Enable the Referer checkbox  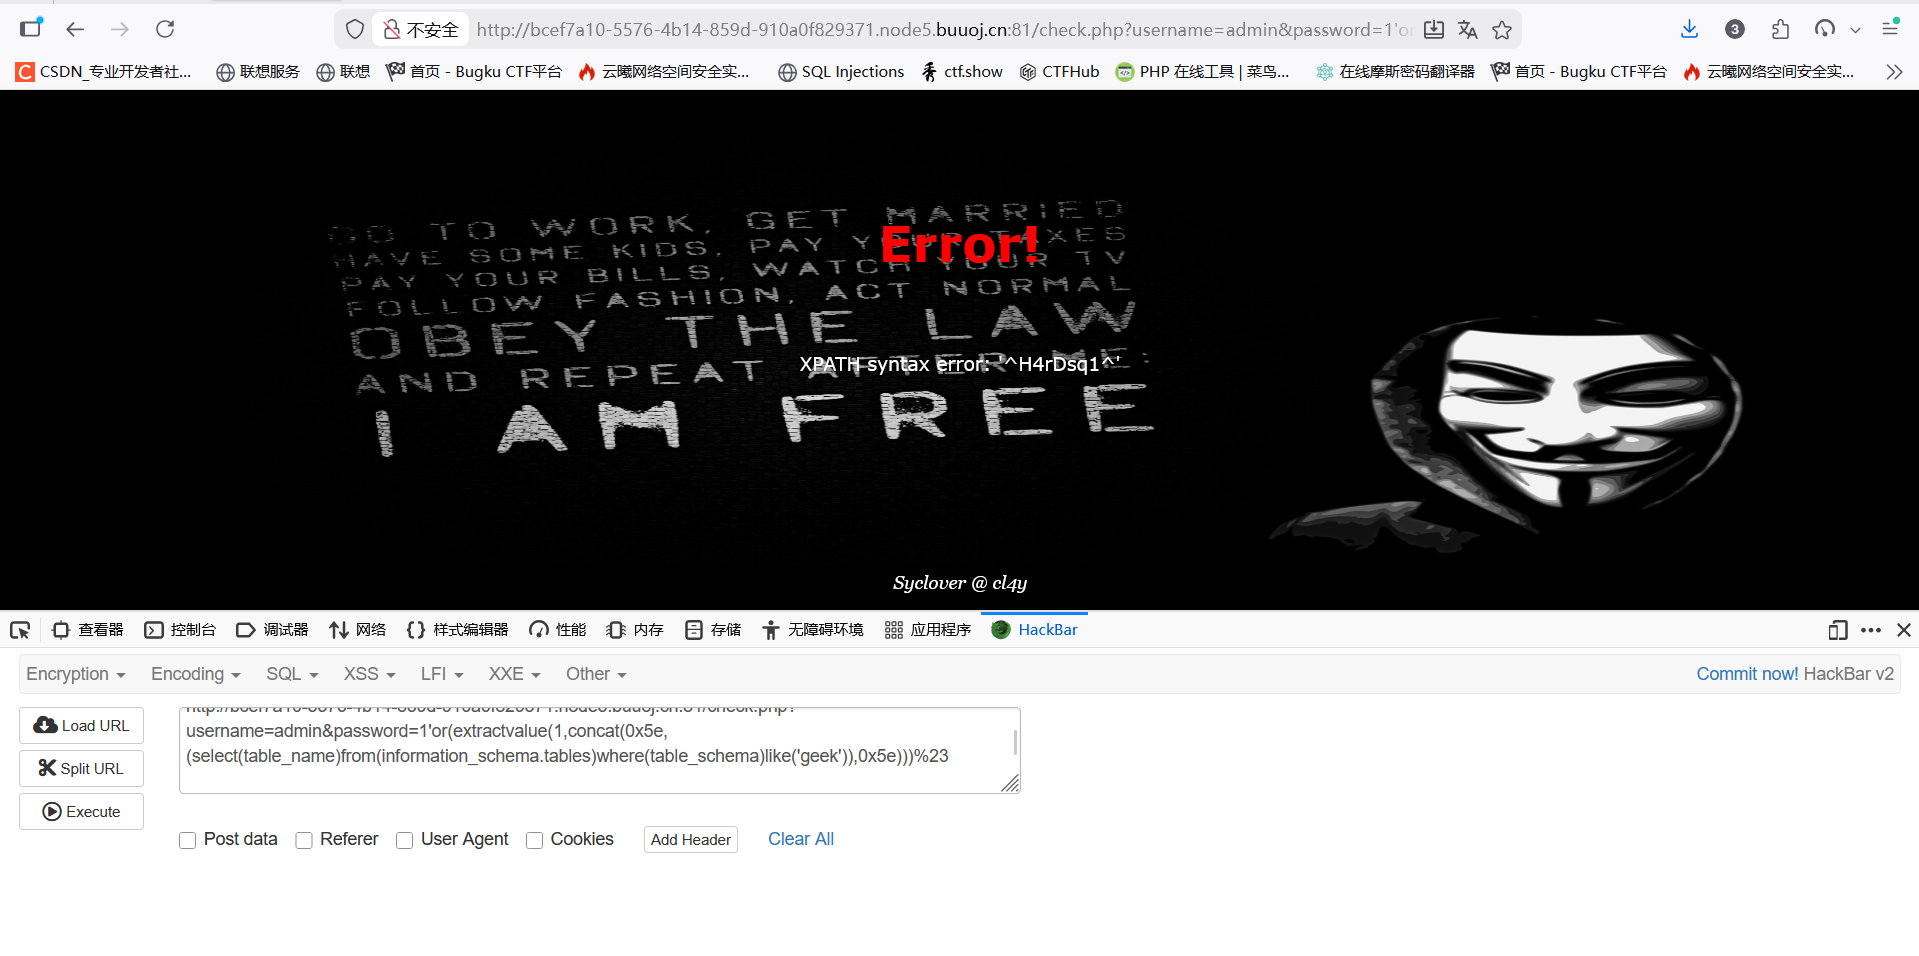(x=304, y=840)
